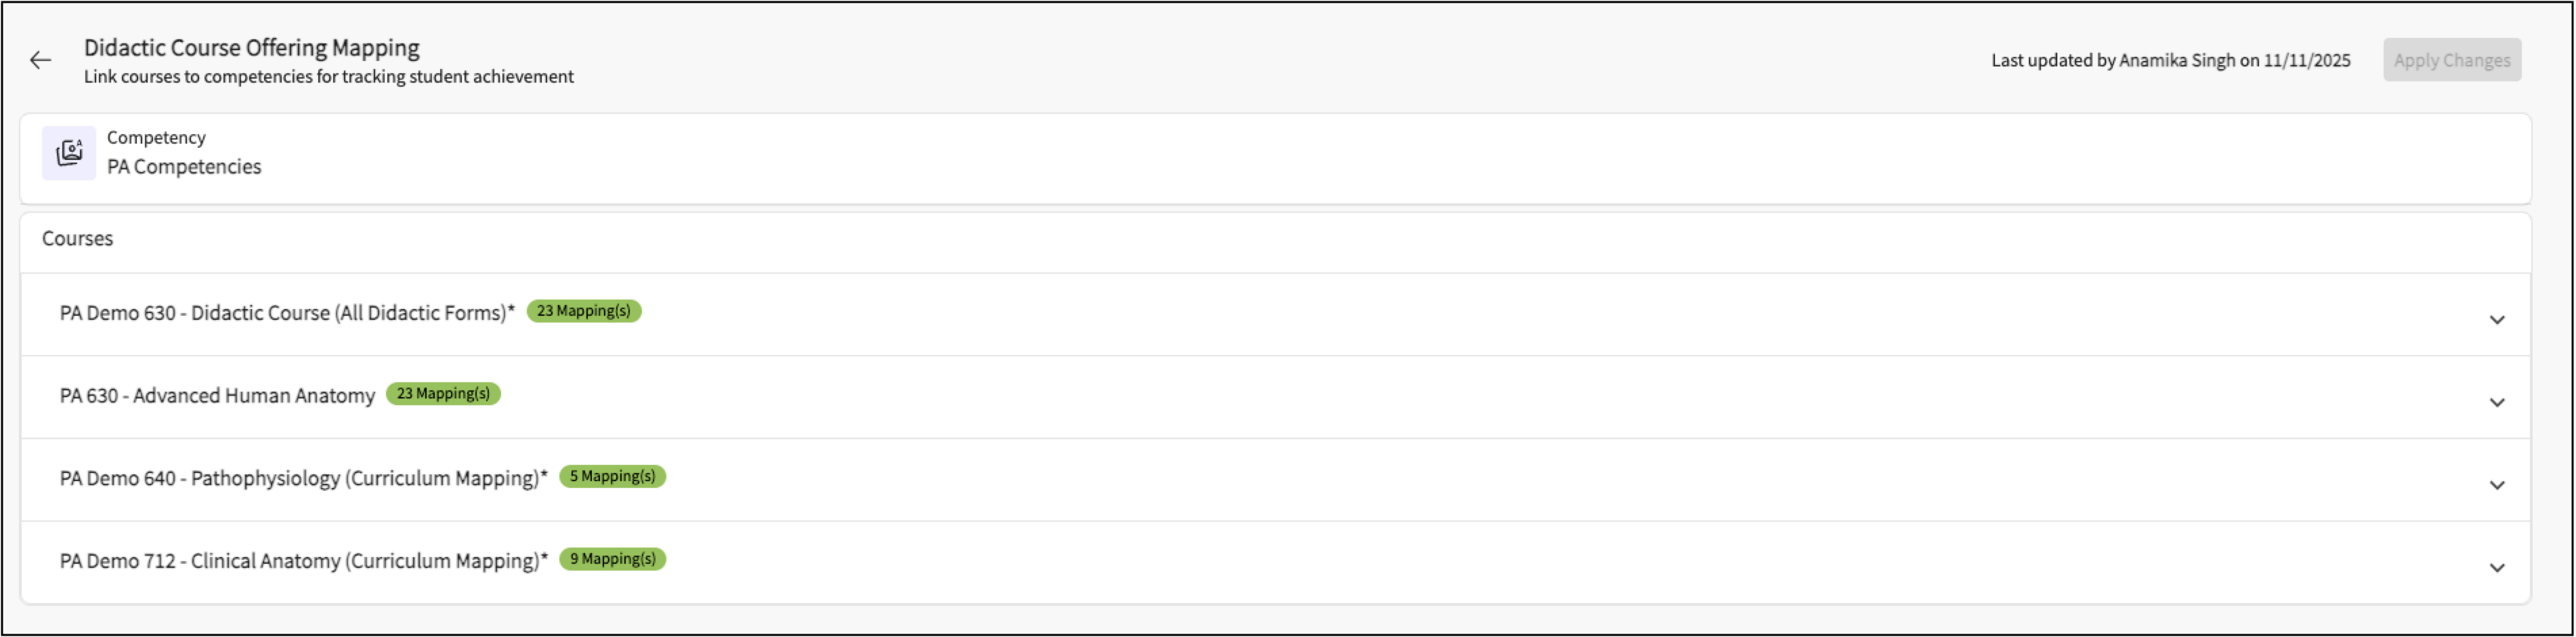Click the 9 Mapping(s) badge
Viewport: 2576px width, 637px height.
612,559
